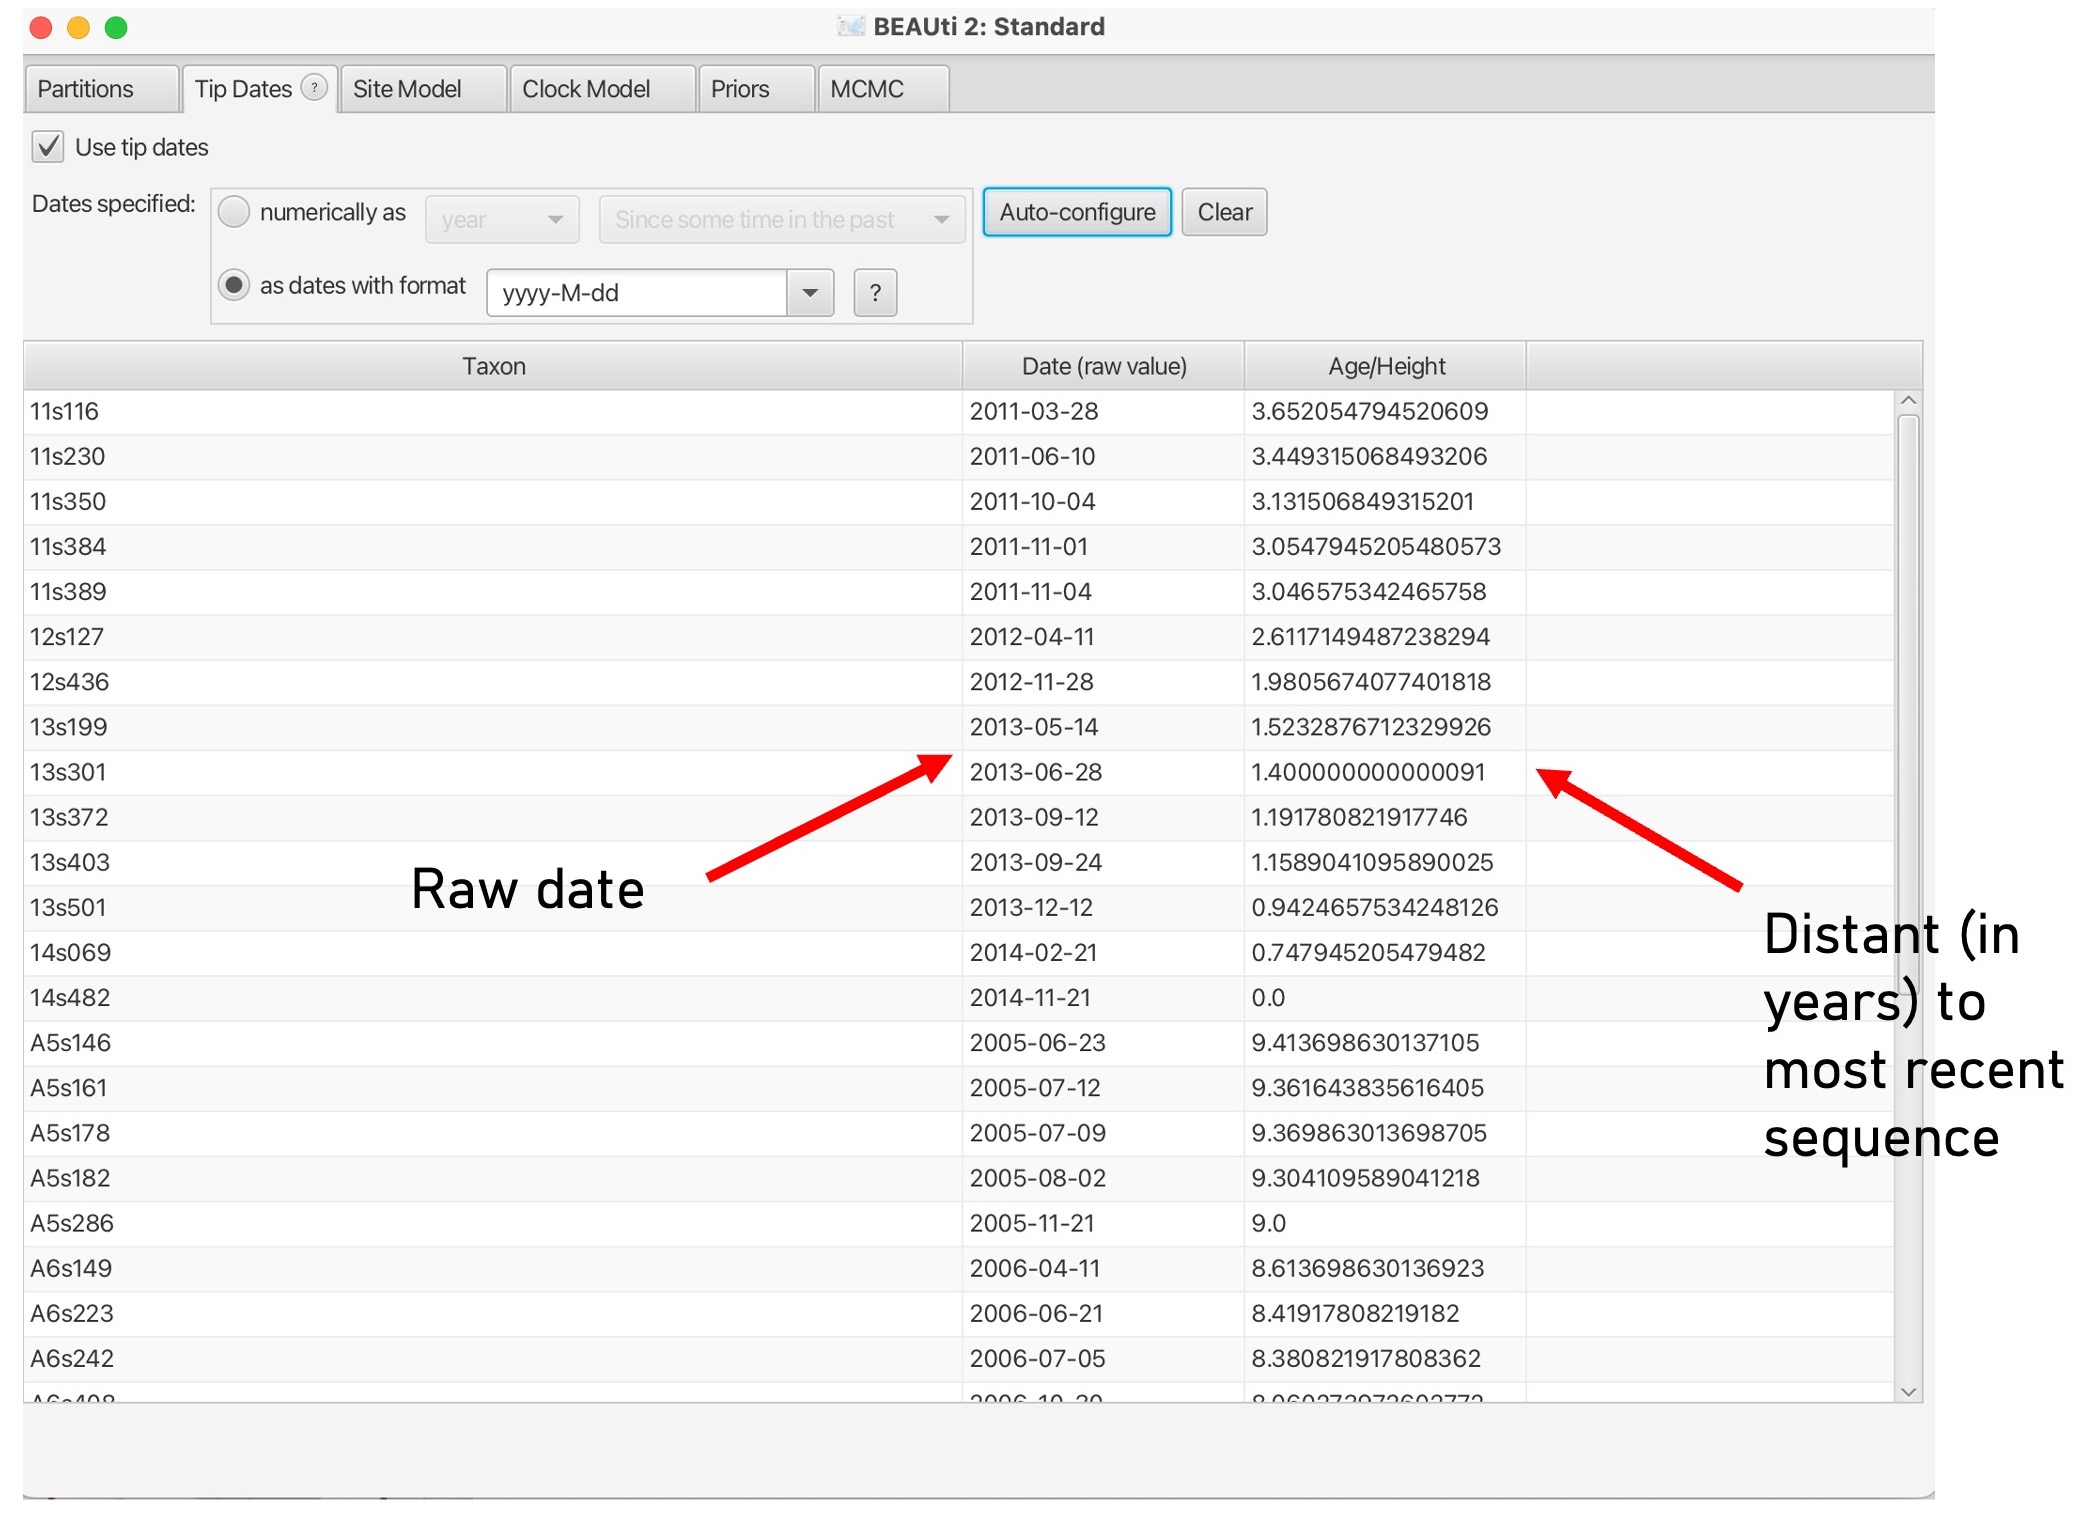Image resolution: width=2083 pixels, height=1521 pixels.
Task: Open 'Since some time in the past' dropdown
Action: (782, 219)
